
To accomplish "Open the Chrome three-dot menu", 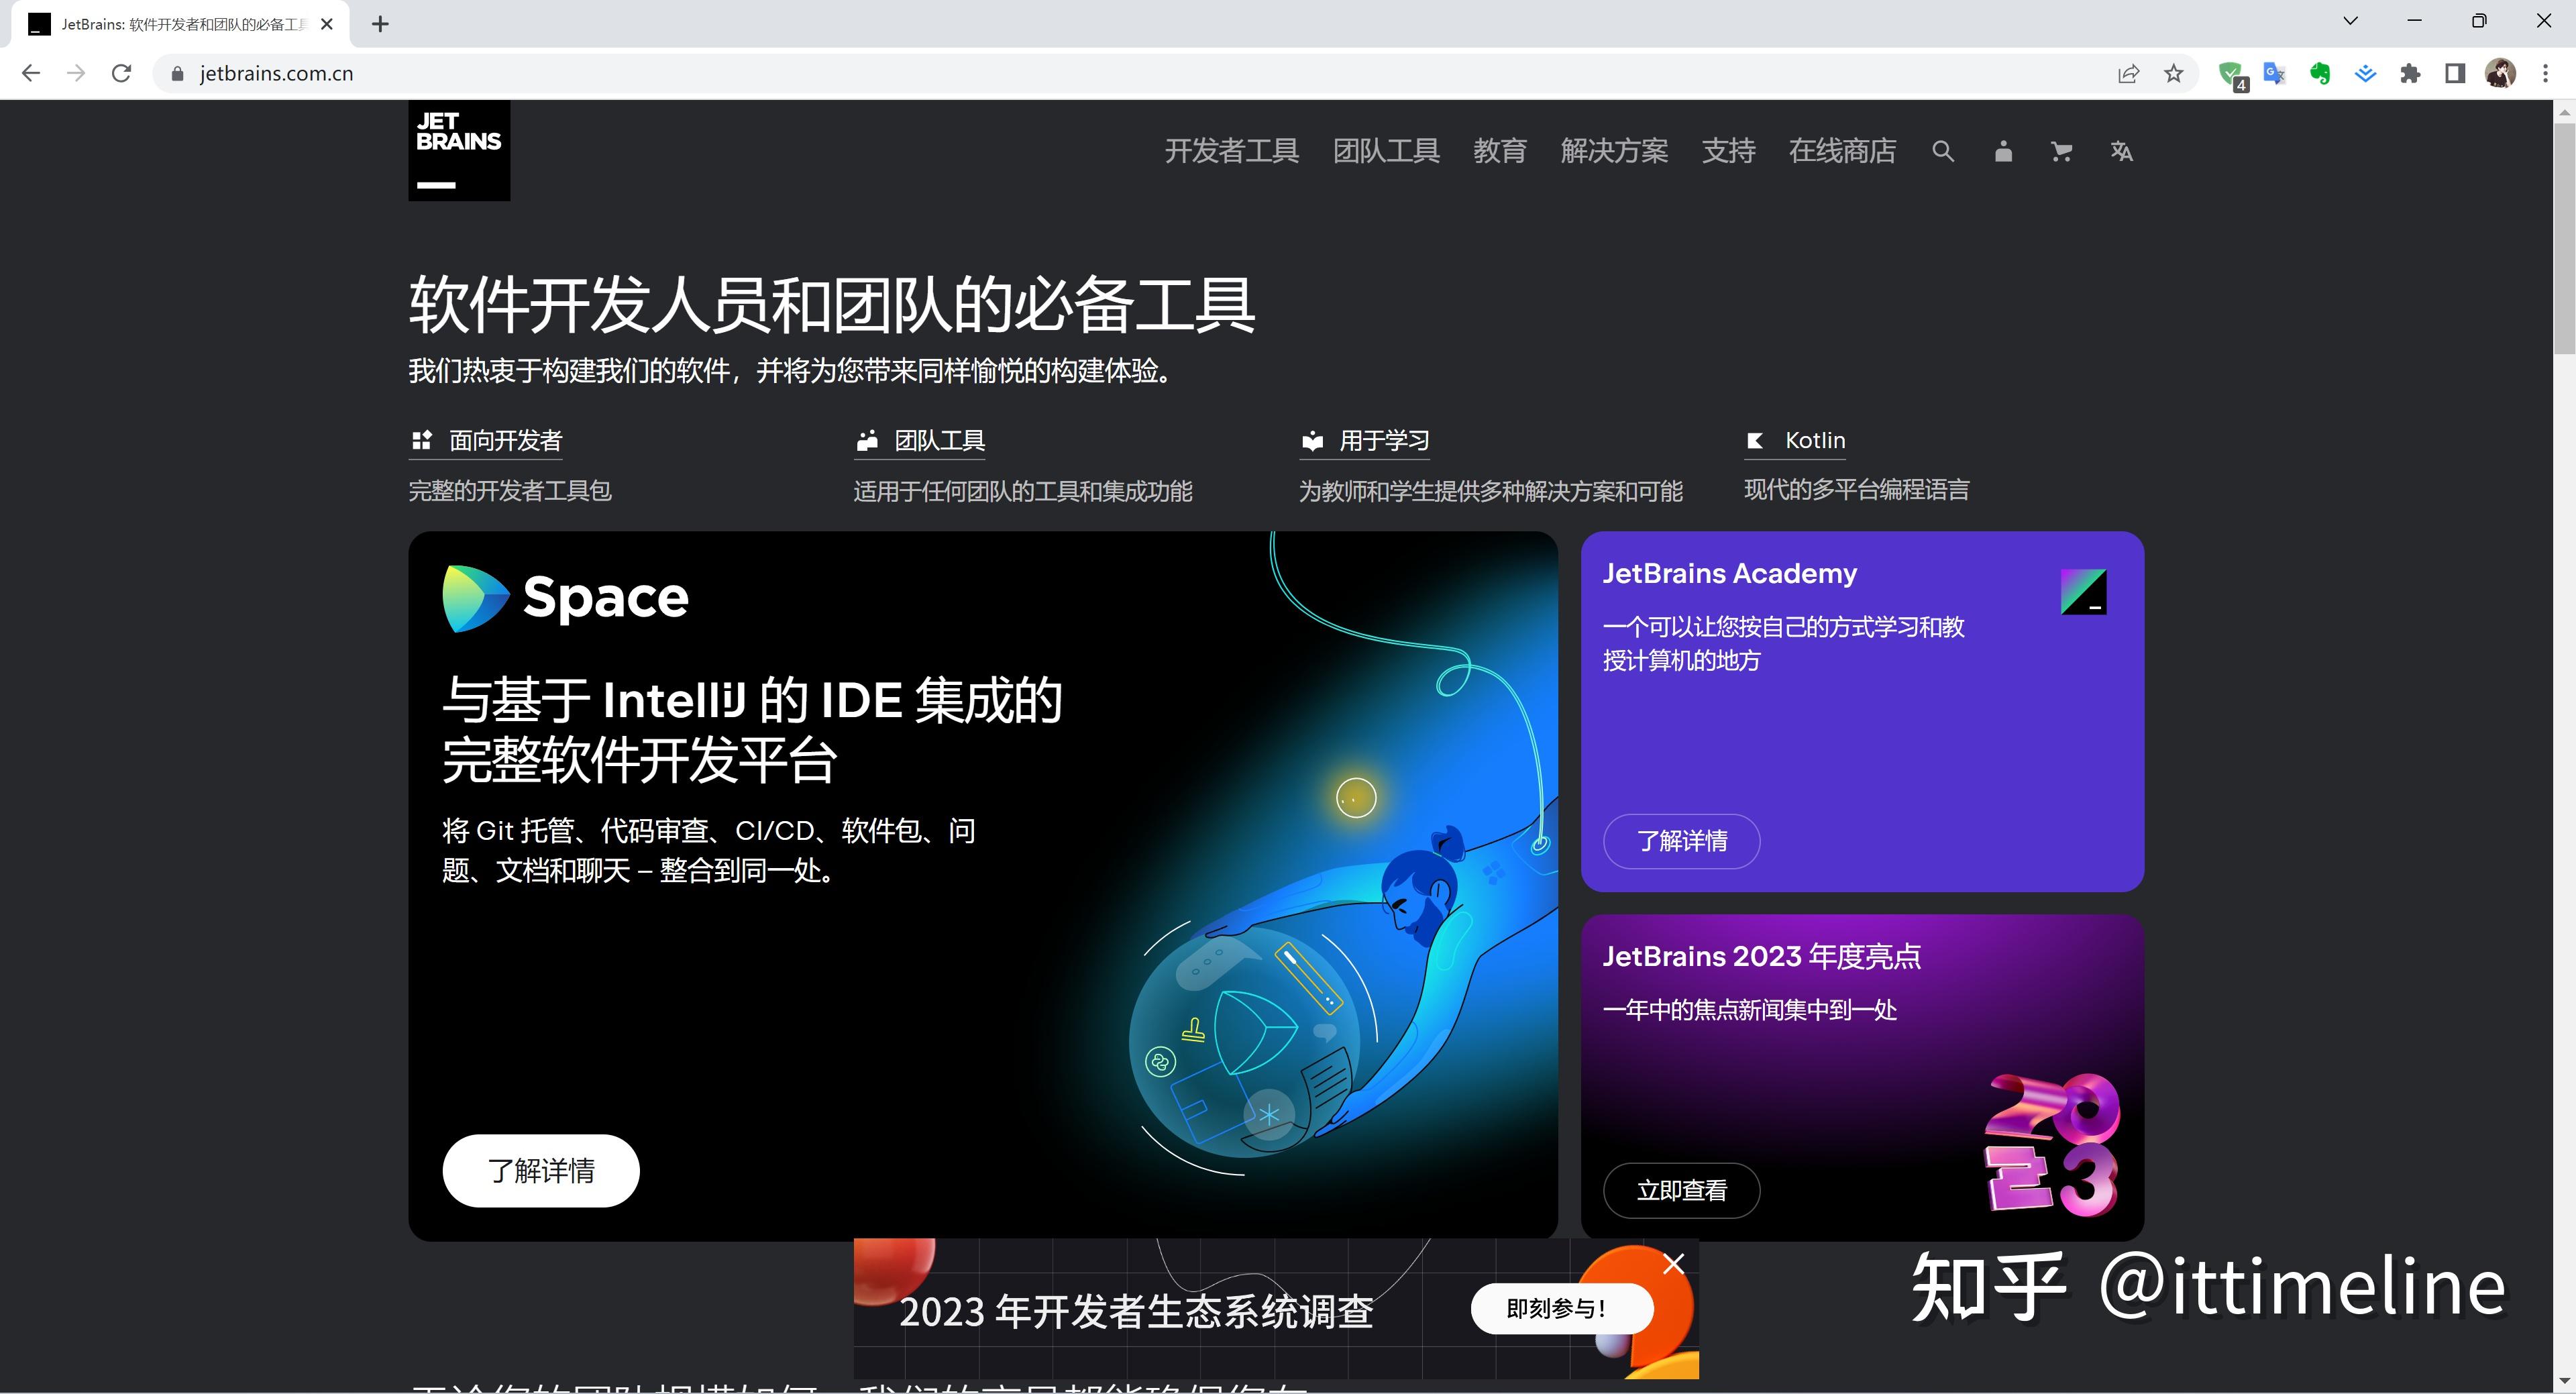I will tap(2546, 73).
